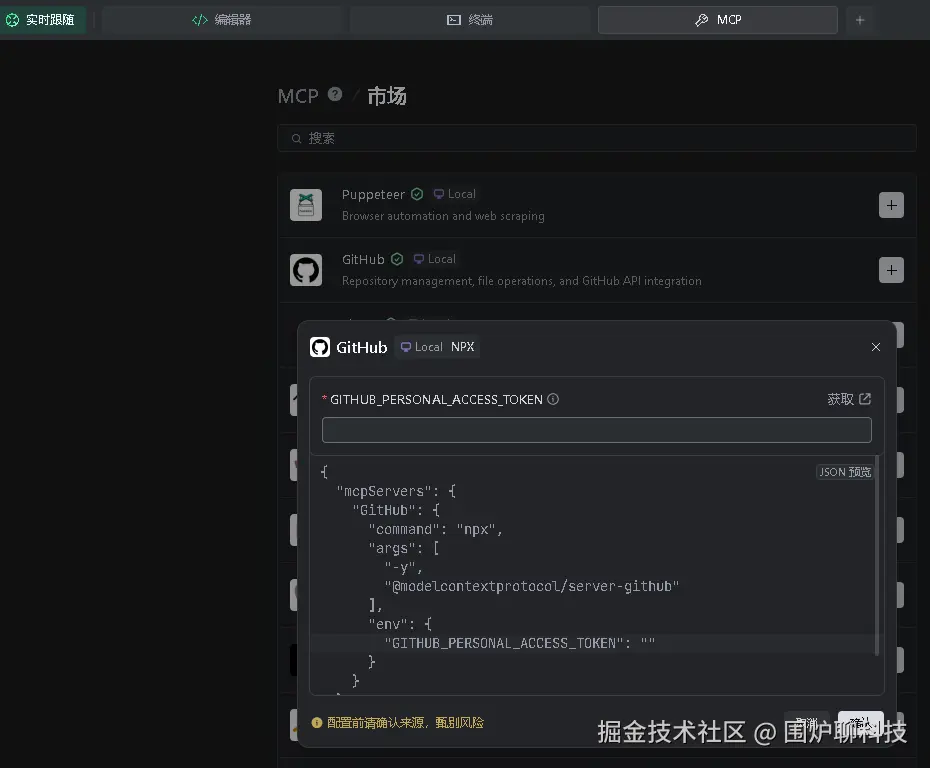This screenshot has height=768, width=930.
Task: Click the search magnifier icon in the search bar
Action: coord(295,138)
